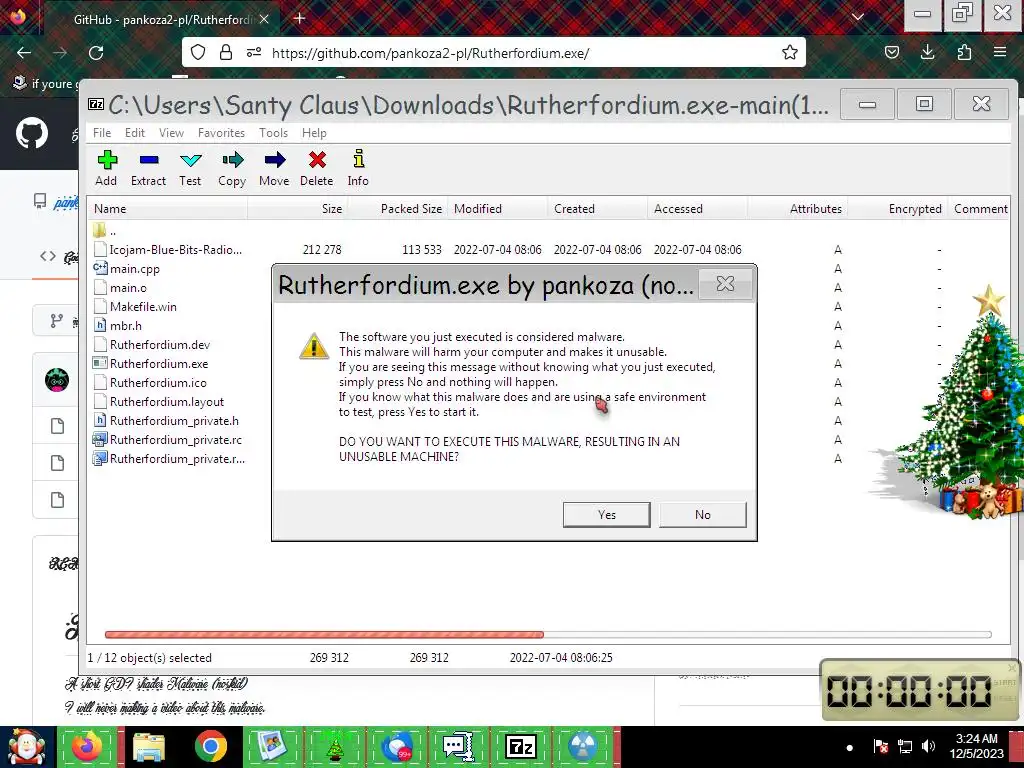
Task: Open the Edit menu in 7-Zip
Action: pos(135,133)
